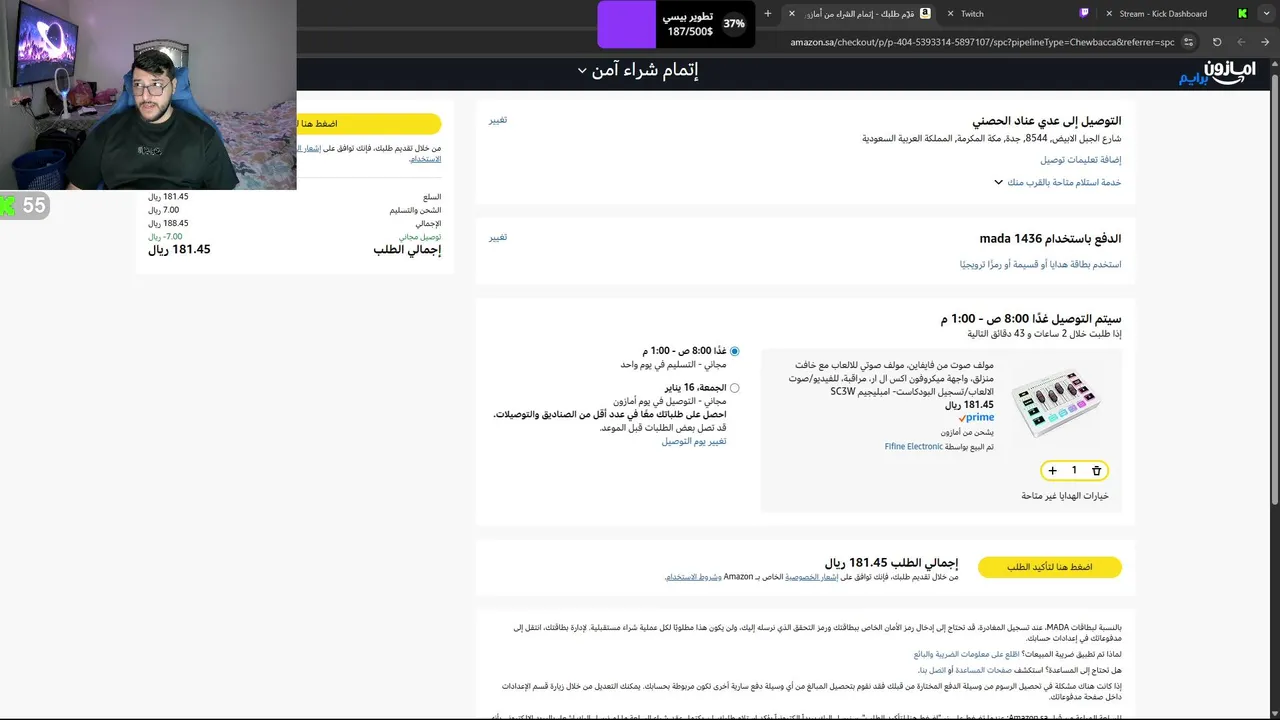Click the yellow place order button in summary panel
1280x720 pixels.
pyautogui.click(x=368, y=124)
